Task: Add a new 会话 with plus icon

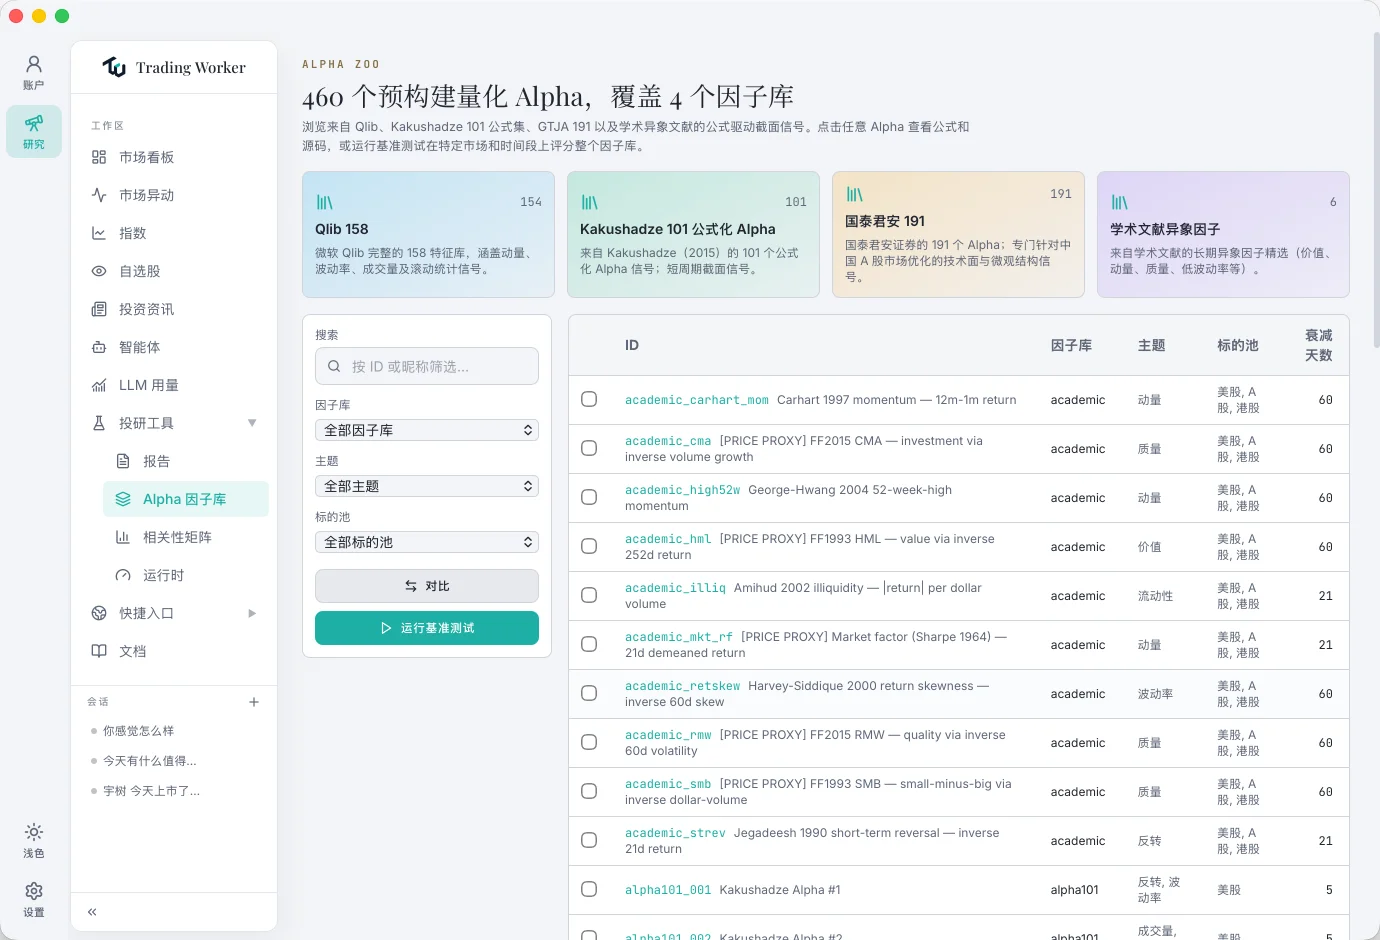Action: 254,702
